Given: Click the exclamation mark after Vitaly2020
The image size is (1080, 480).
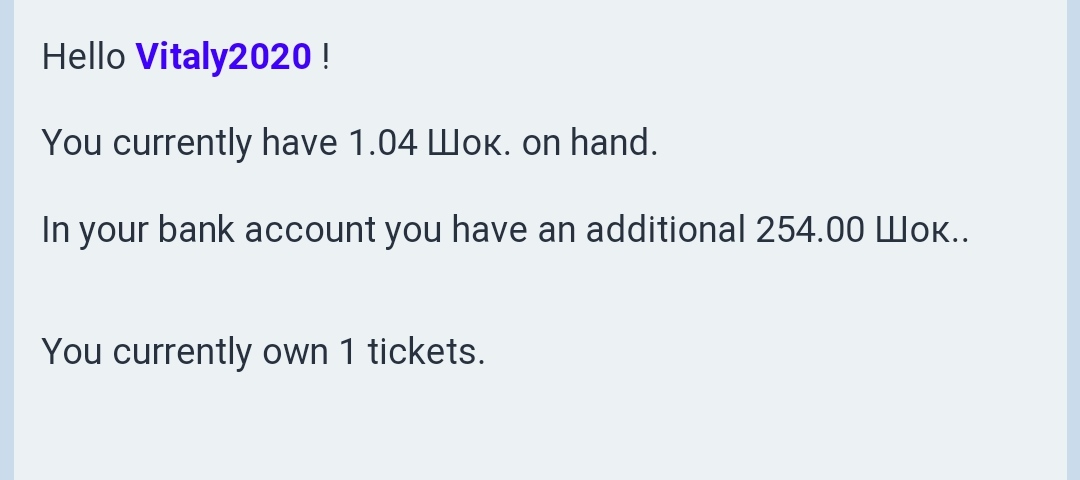Looking at the screenshot, I should coord(326,56).
